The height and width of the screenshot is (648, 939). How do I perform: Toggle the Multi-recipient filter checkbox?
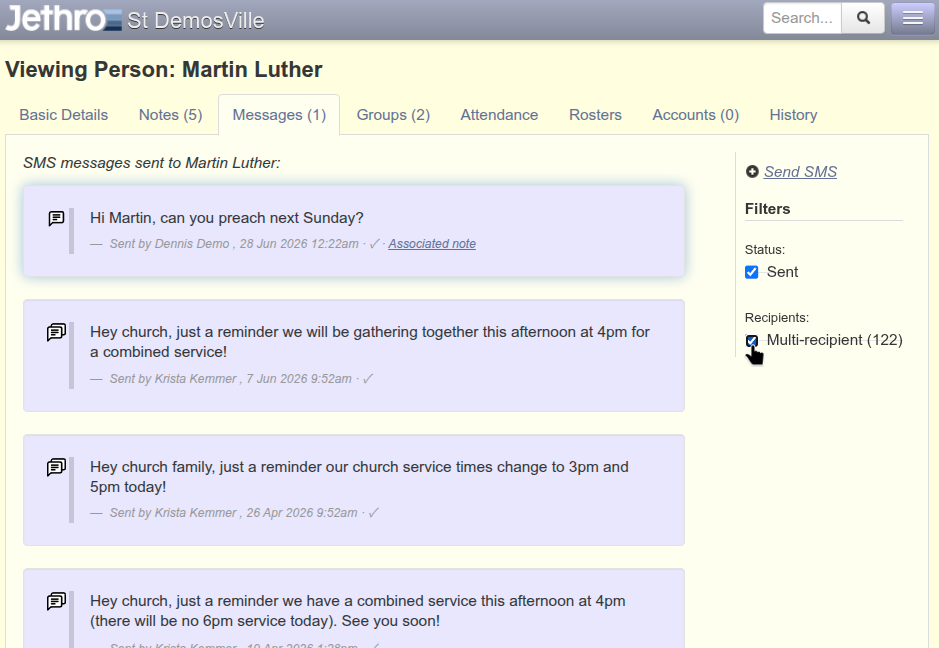(x=752, y=341)
